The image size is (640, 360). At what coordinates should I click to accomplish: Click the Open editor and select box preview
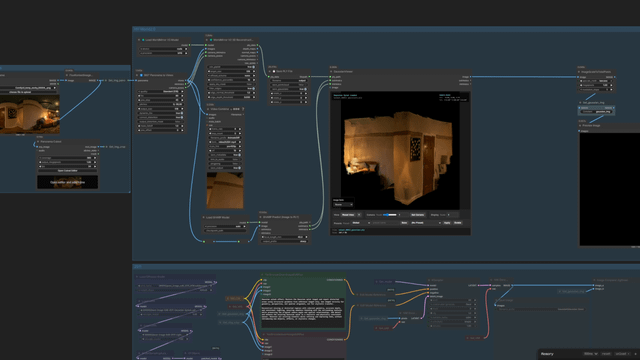click(x=67, y=182)
